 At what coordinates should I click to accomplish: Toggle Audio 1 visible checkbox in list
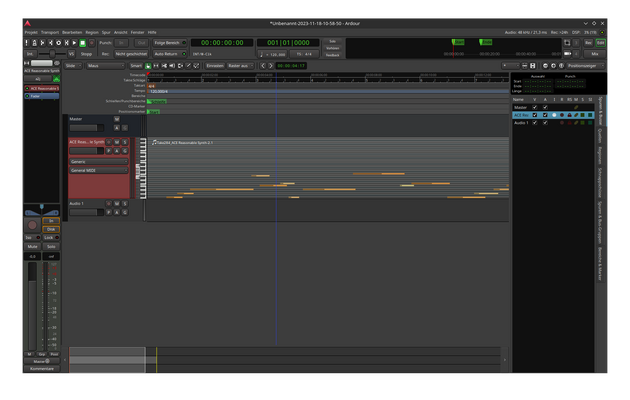pos(535,122)
